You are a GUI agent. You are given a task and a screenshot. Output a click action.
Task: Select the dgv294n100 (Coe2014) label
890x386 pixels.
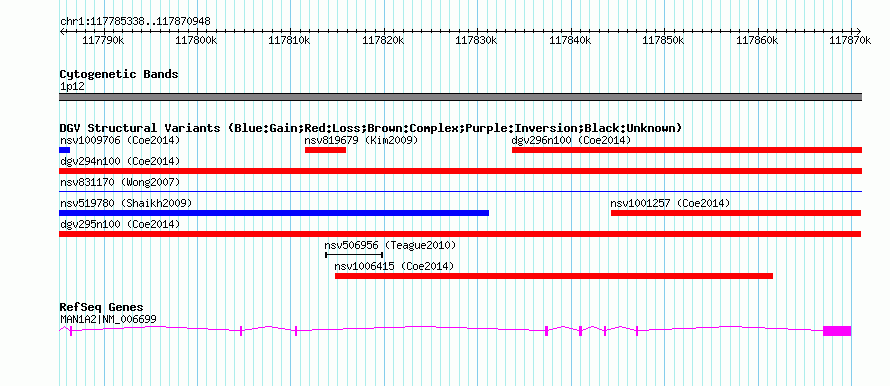click(120, 161)
